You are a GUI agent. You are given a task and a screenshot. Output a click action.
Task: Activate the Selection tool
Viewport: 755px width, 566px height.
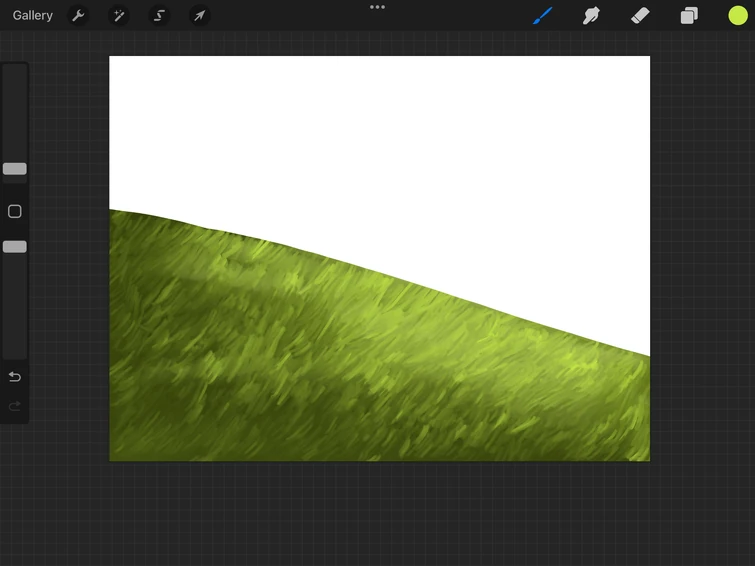(x=159, y=16)
